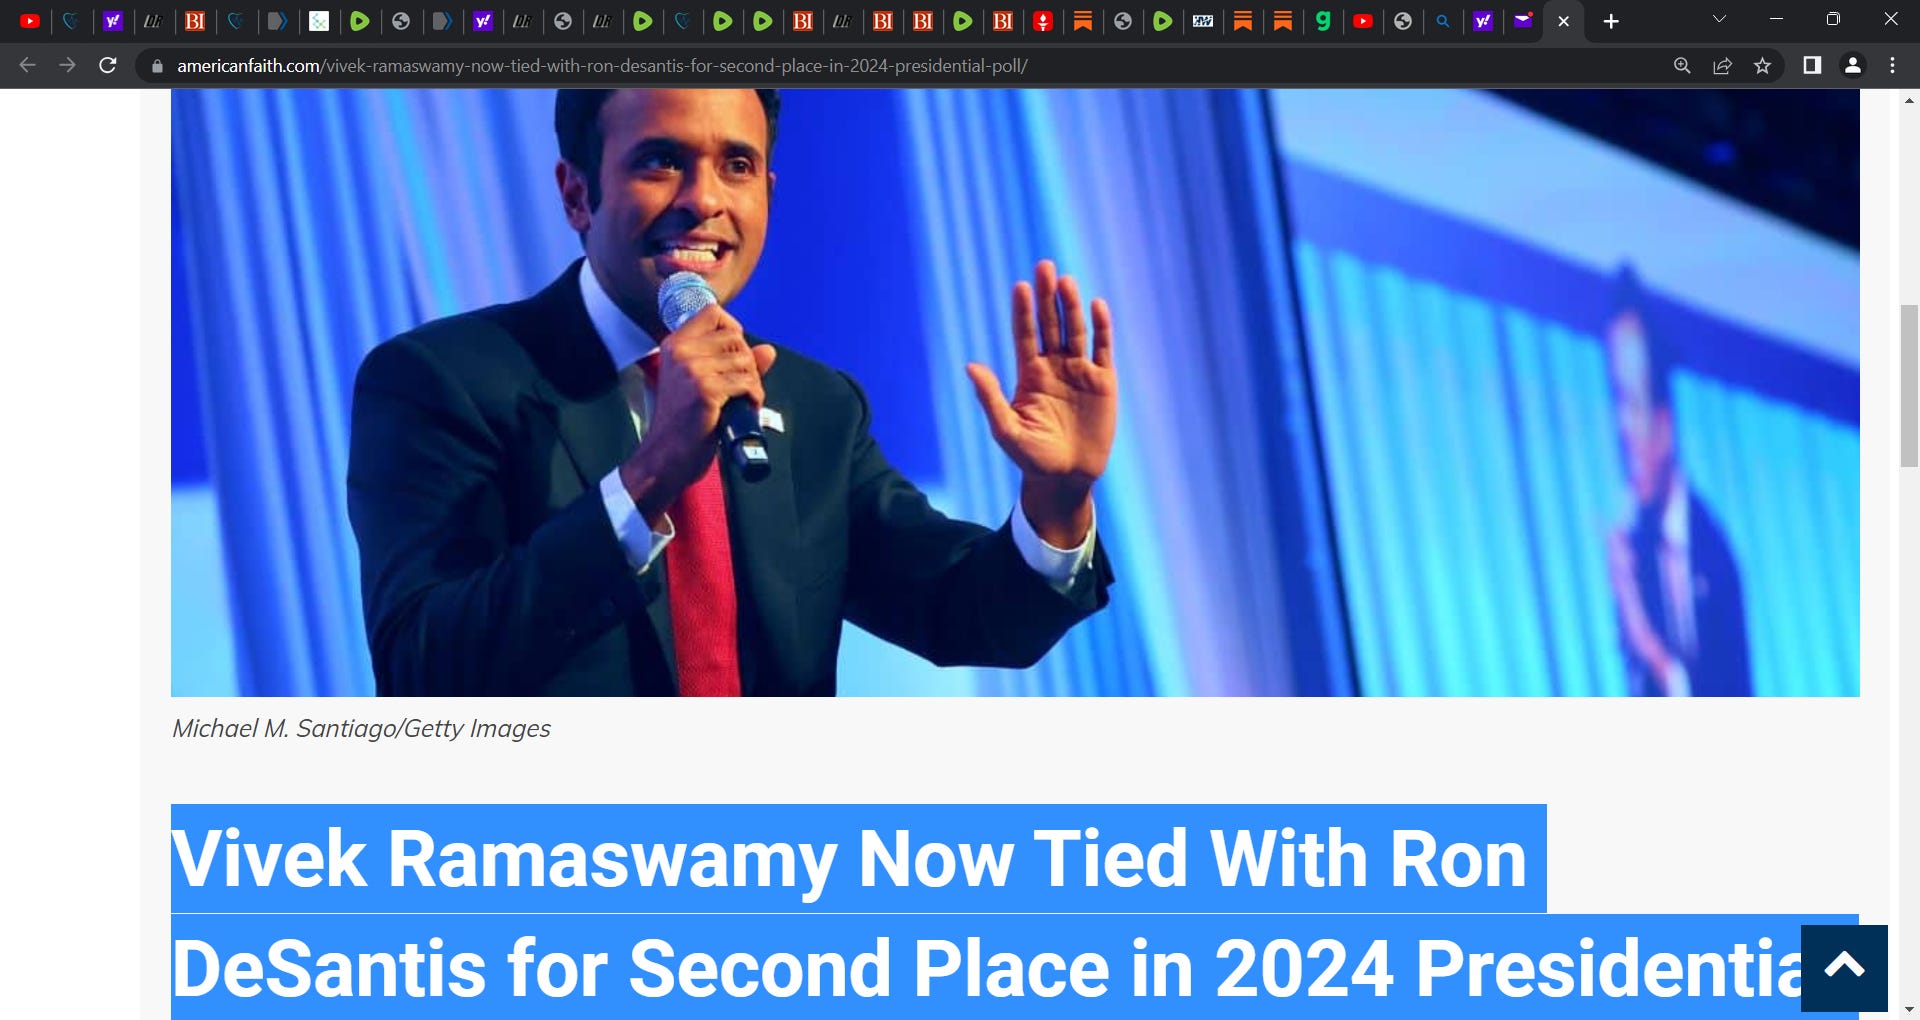Open the user profile icon

coord(1852,66)
